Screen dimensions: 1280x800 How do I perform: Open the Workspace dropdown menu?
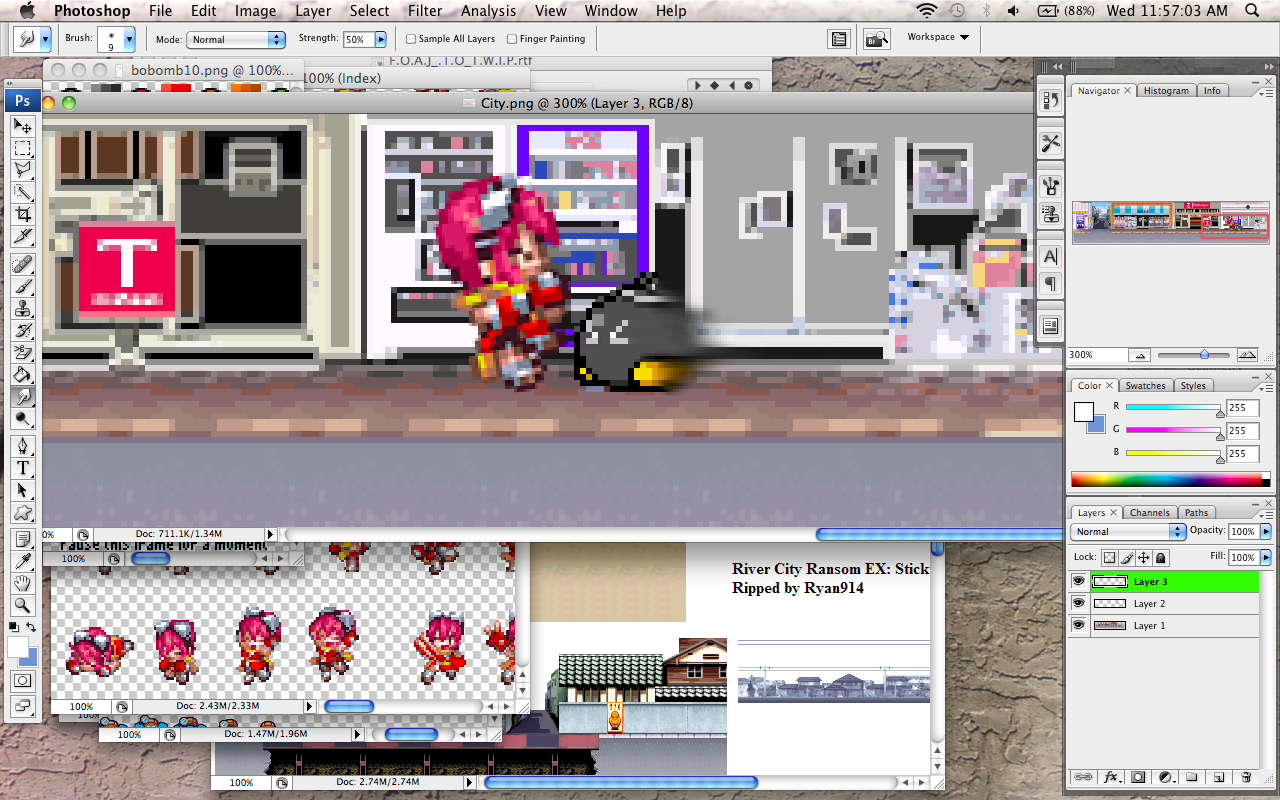(x=937, y=37)
